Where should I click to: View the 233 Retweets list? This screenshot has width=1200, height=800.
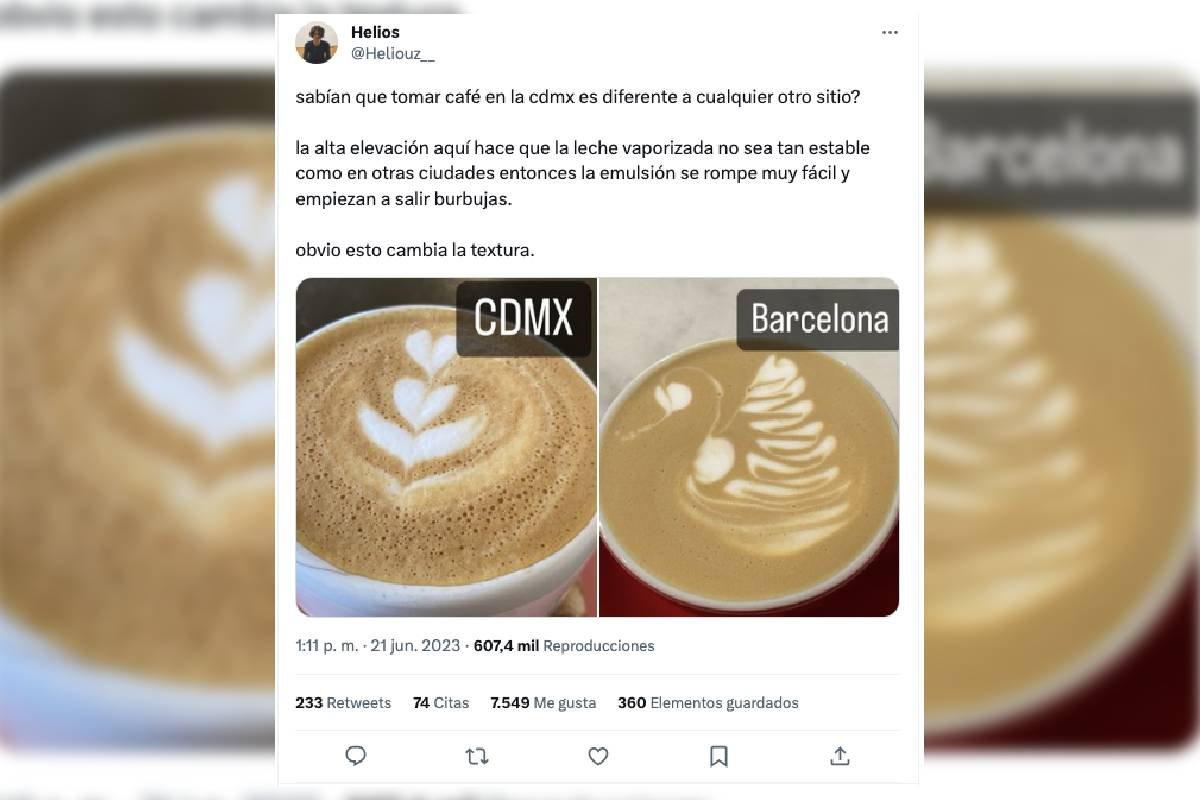click(343, 703)
